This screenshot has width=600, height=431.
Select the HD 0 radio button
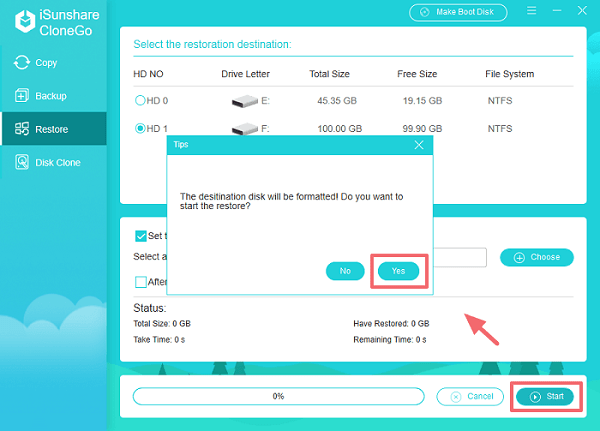140,100
